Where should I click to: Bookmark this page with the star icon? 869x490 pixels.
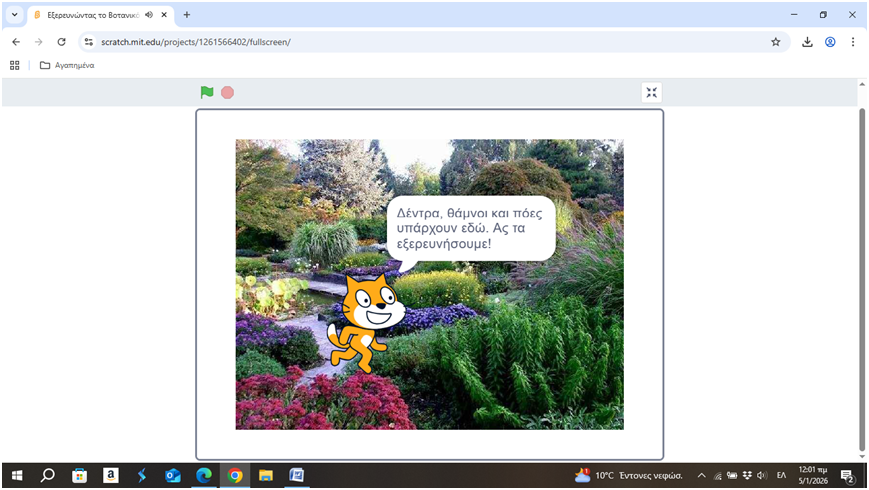[775, 42]
